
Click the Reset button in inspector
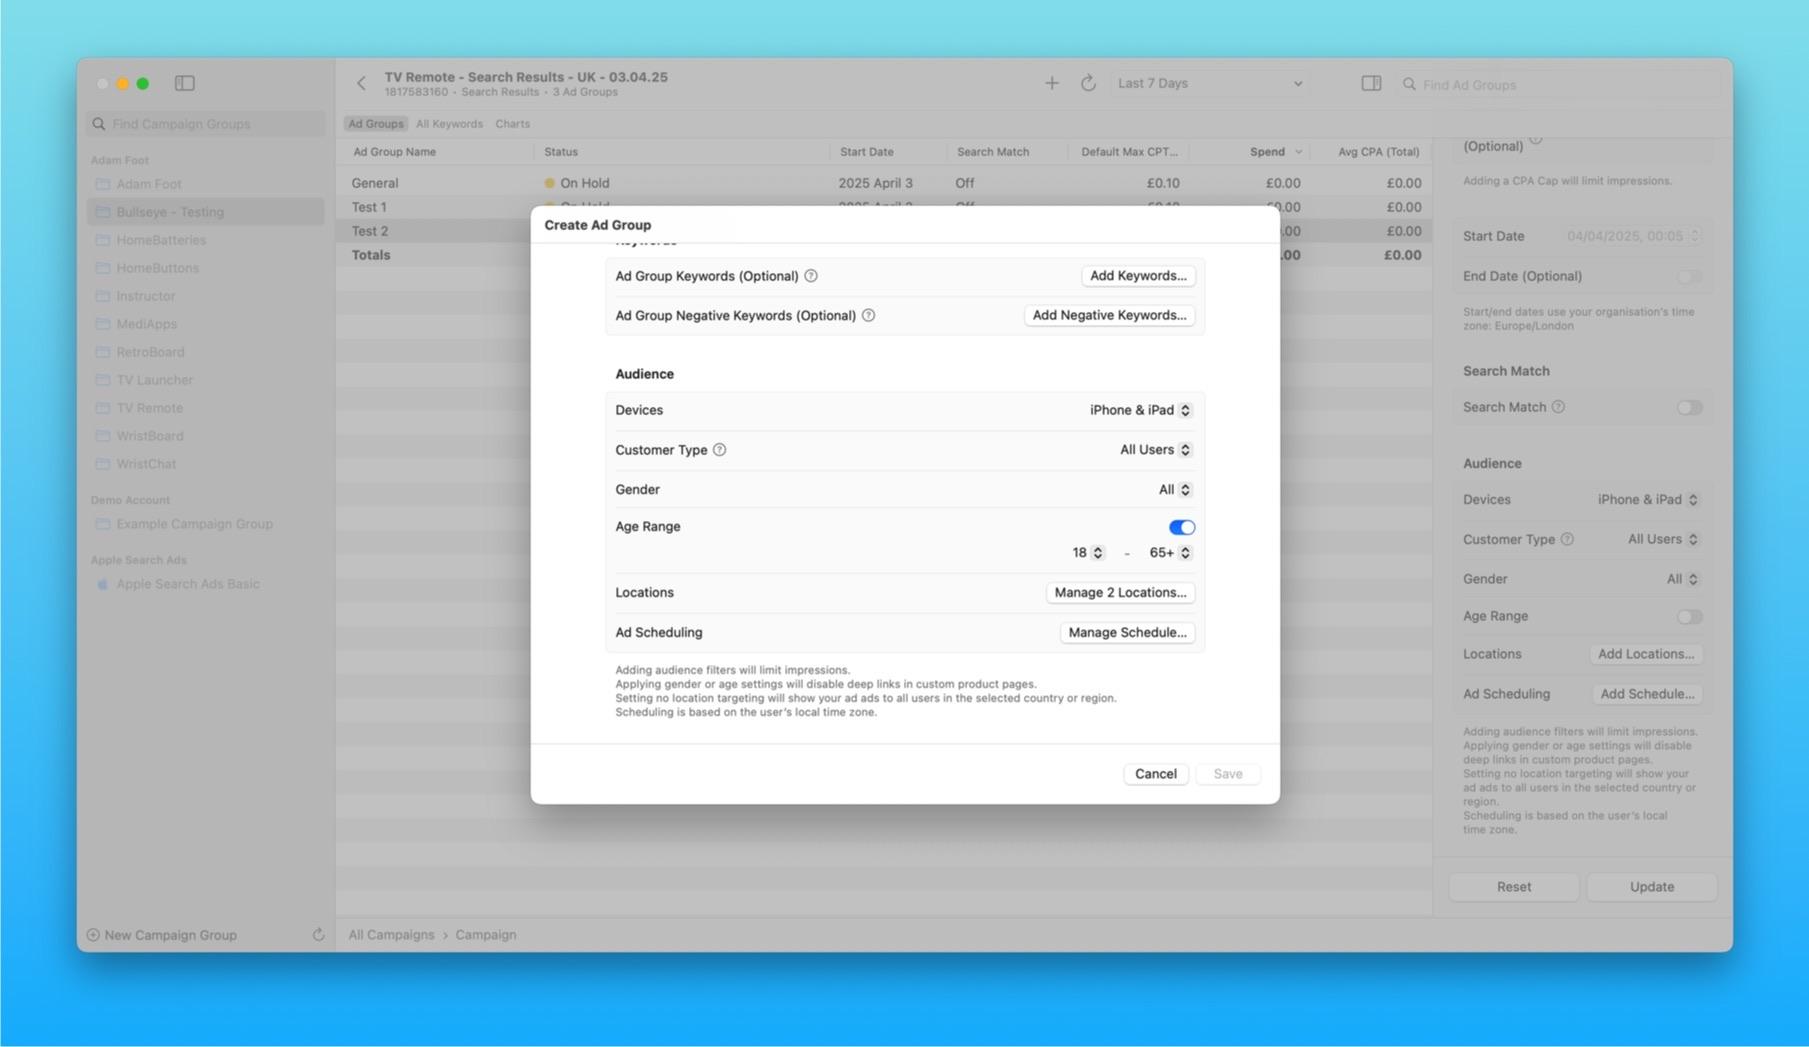click(1513, 887)
